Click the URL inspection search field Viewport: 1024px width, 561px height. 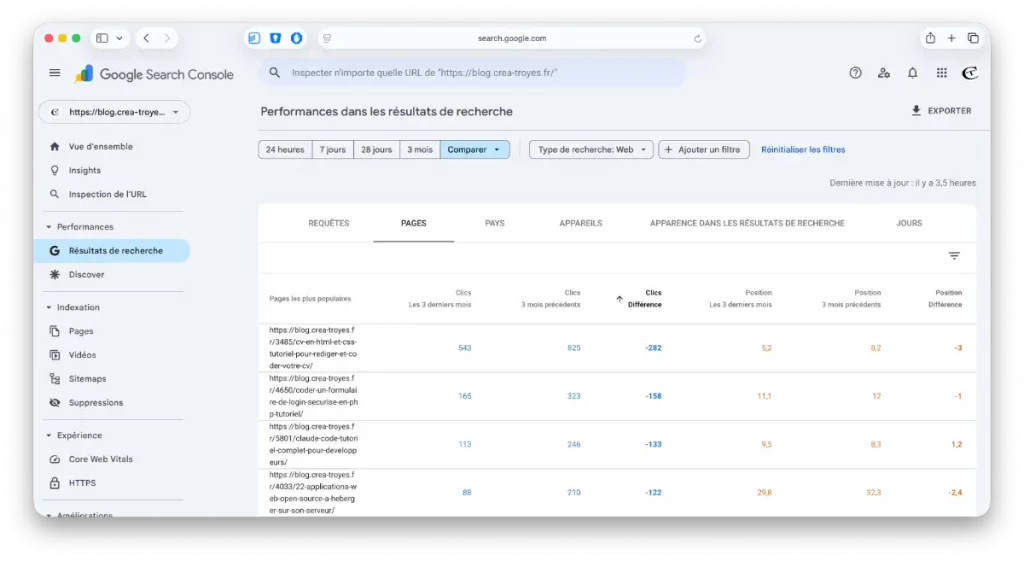pos(480,73)
